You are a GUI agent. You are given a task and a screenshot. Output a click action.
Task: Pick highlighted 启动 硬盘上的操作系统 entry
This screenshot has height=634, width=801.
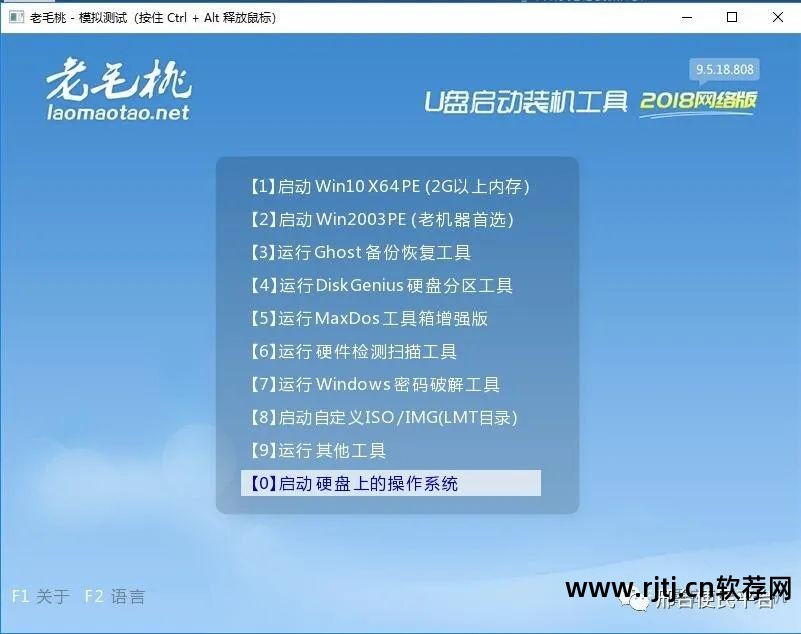[391, 483]
